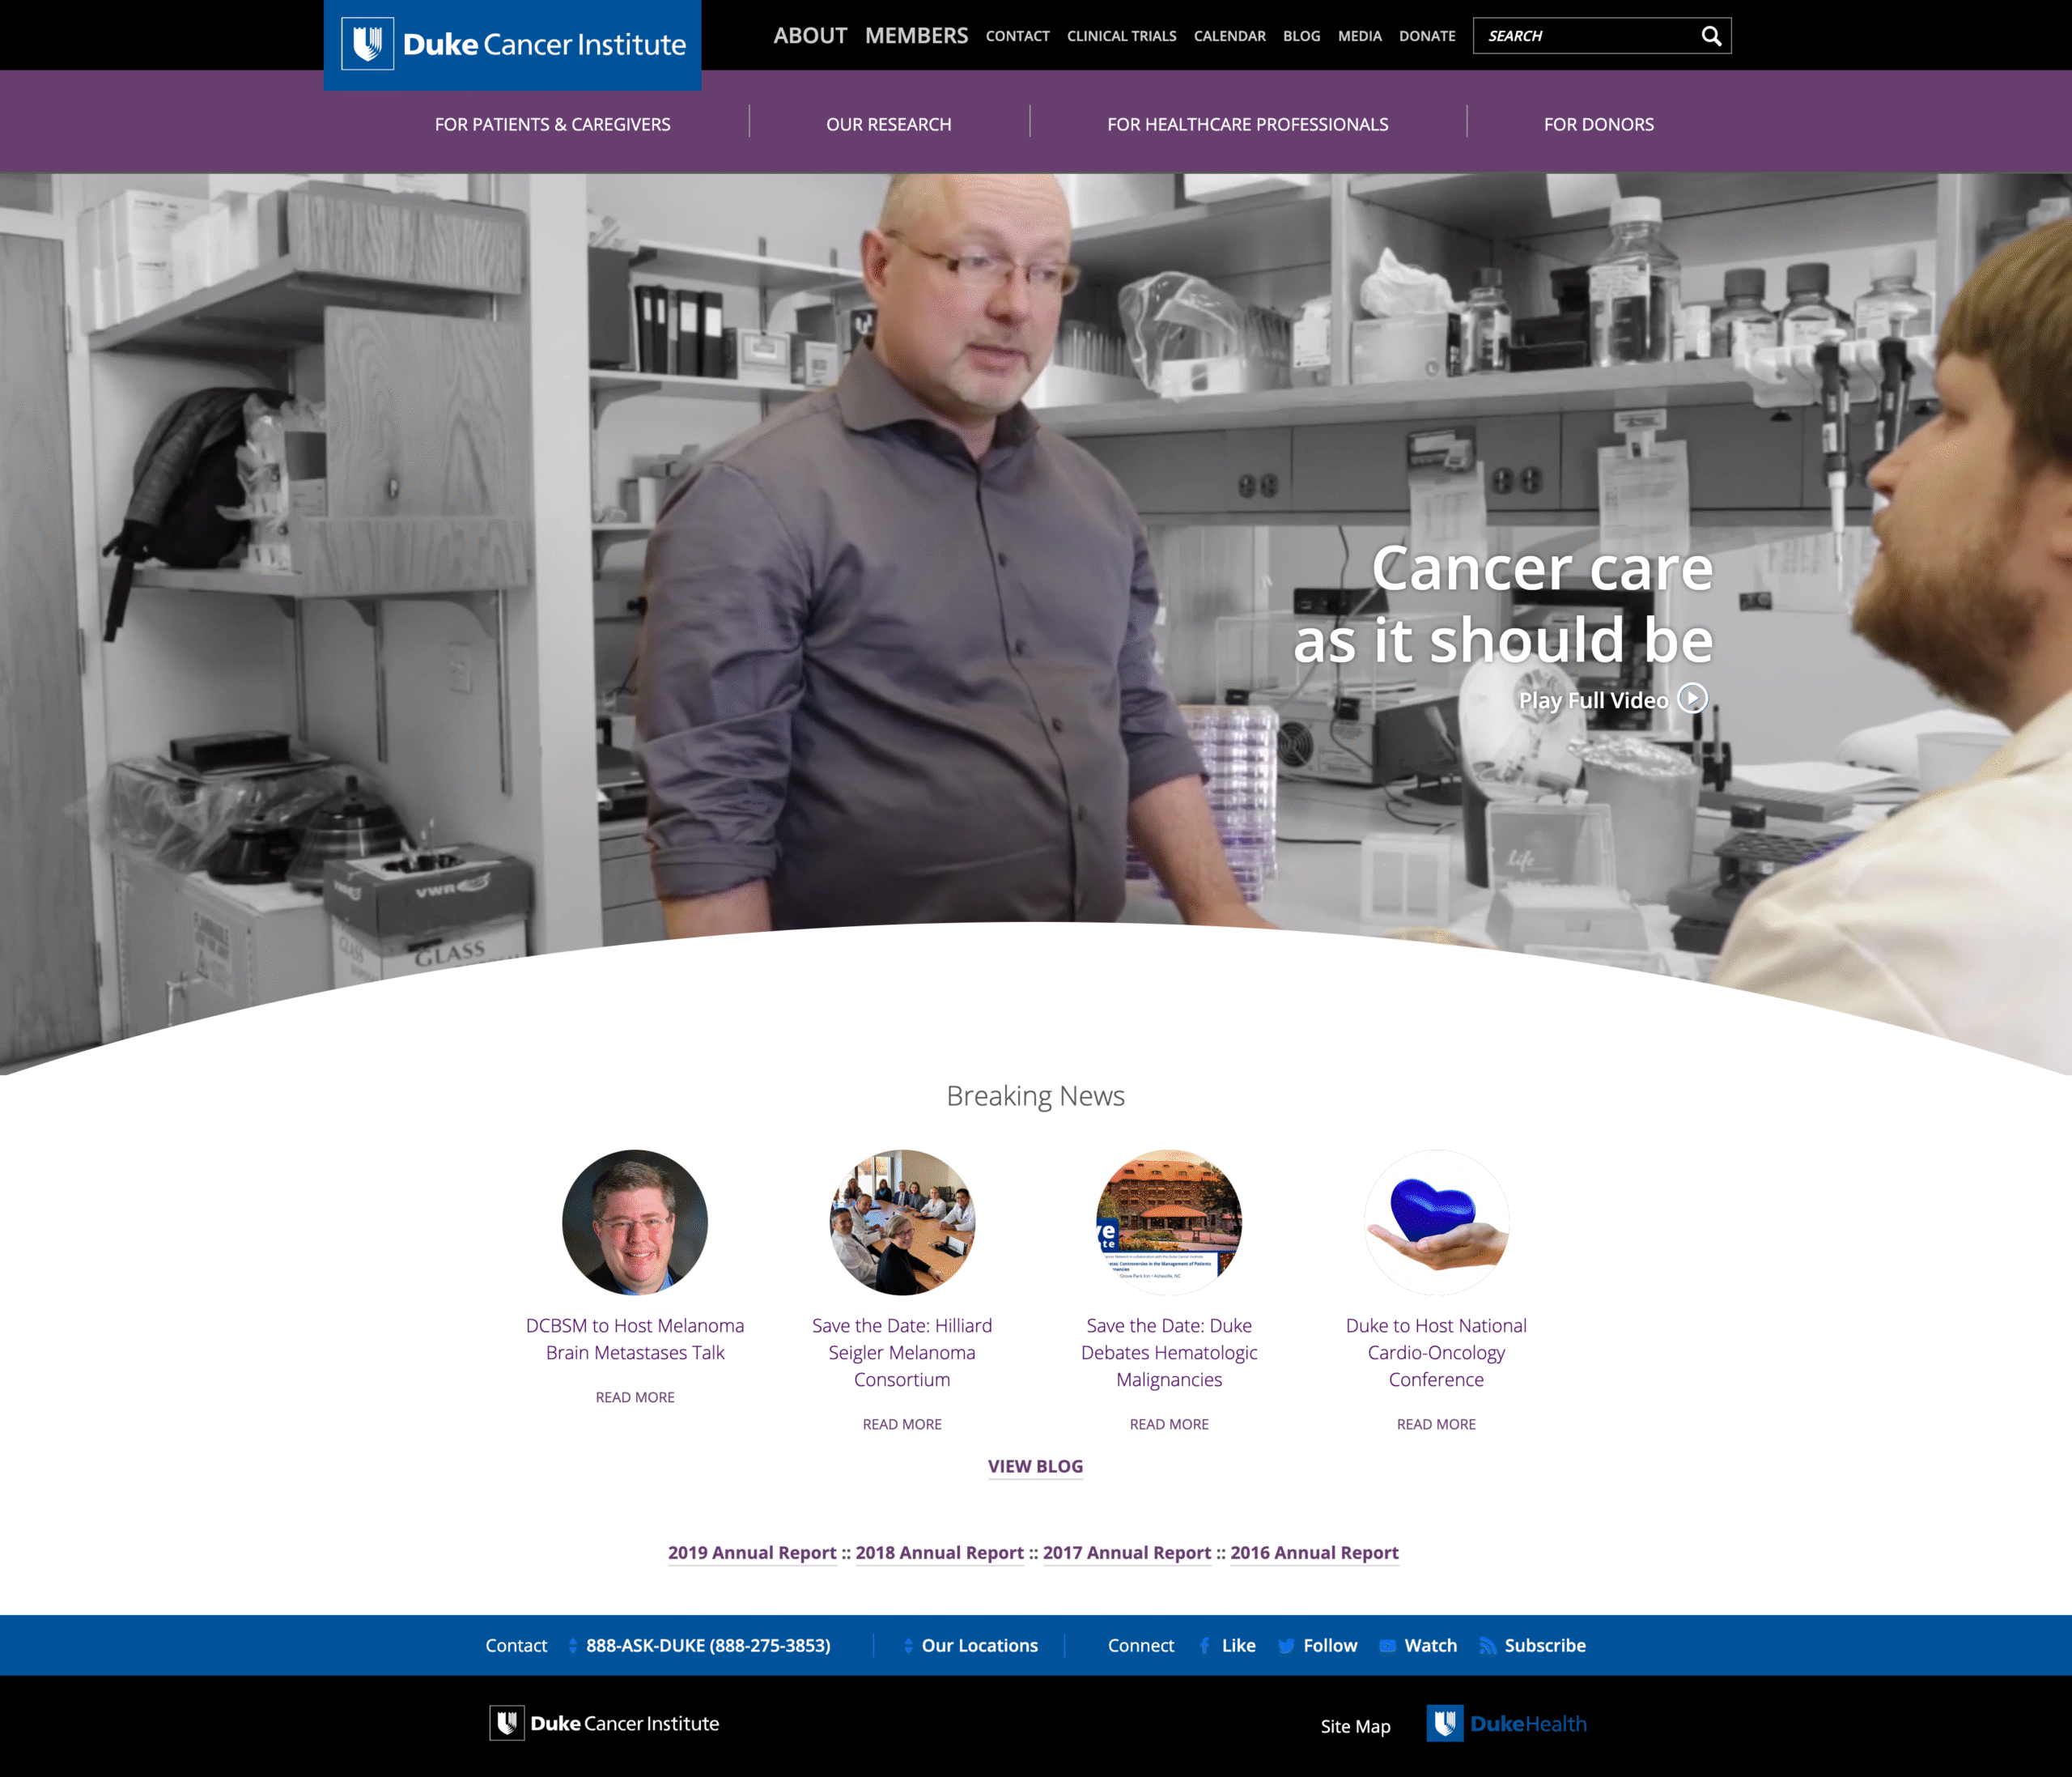
Task: Select the Our Research tab
Action: click(x=888, y=124)
